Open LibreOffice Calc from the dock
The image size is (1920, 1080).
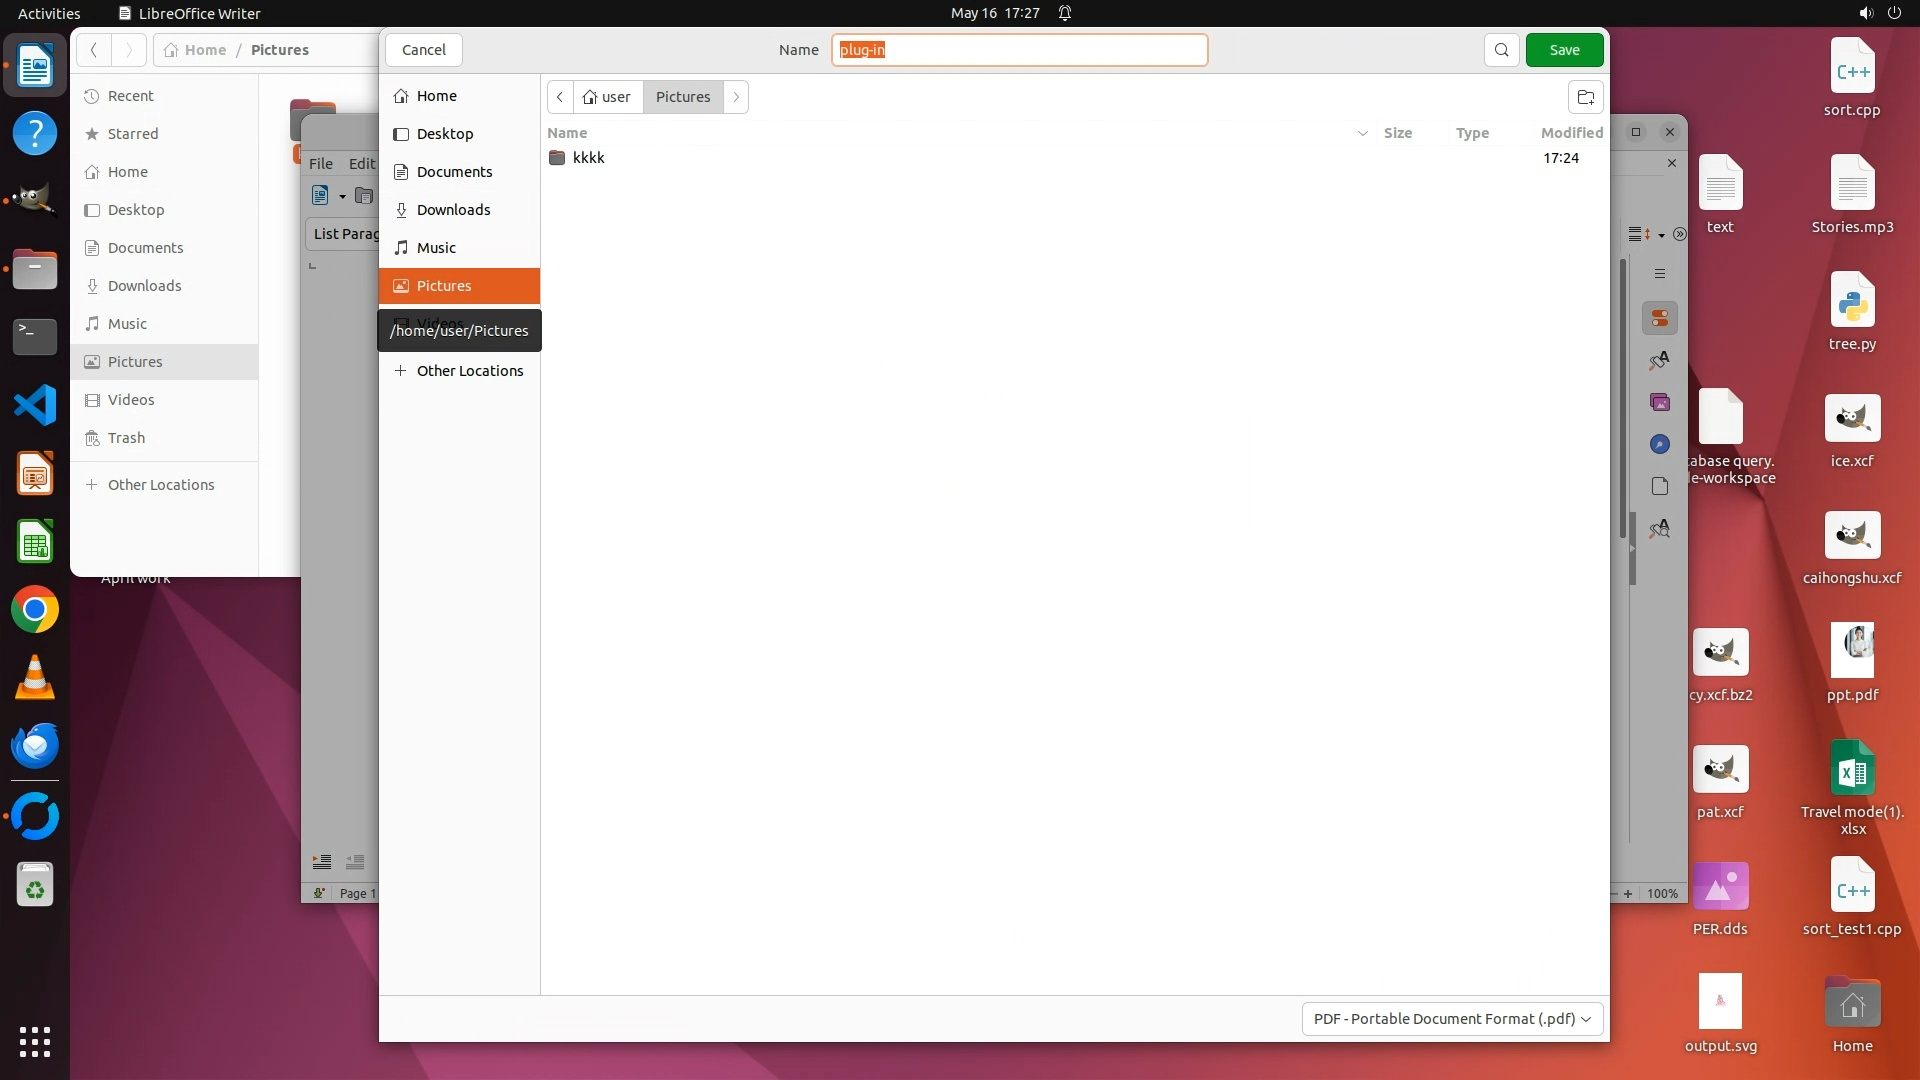(35, 543)
